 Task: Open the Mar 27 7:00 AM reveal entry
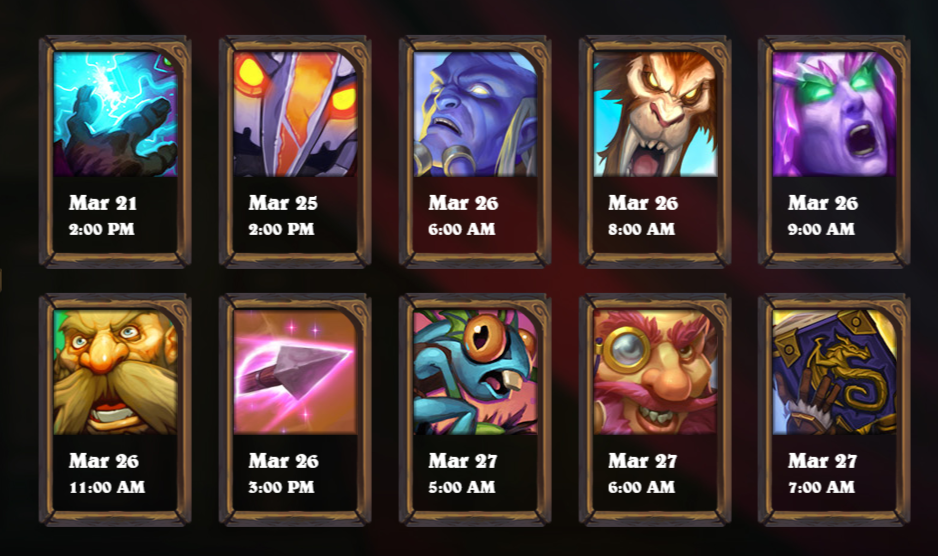coord(822,473)
